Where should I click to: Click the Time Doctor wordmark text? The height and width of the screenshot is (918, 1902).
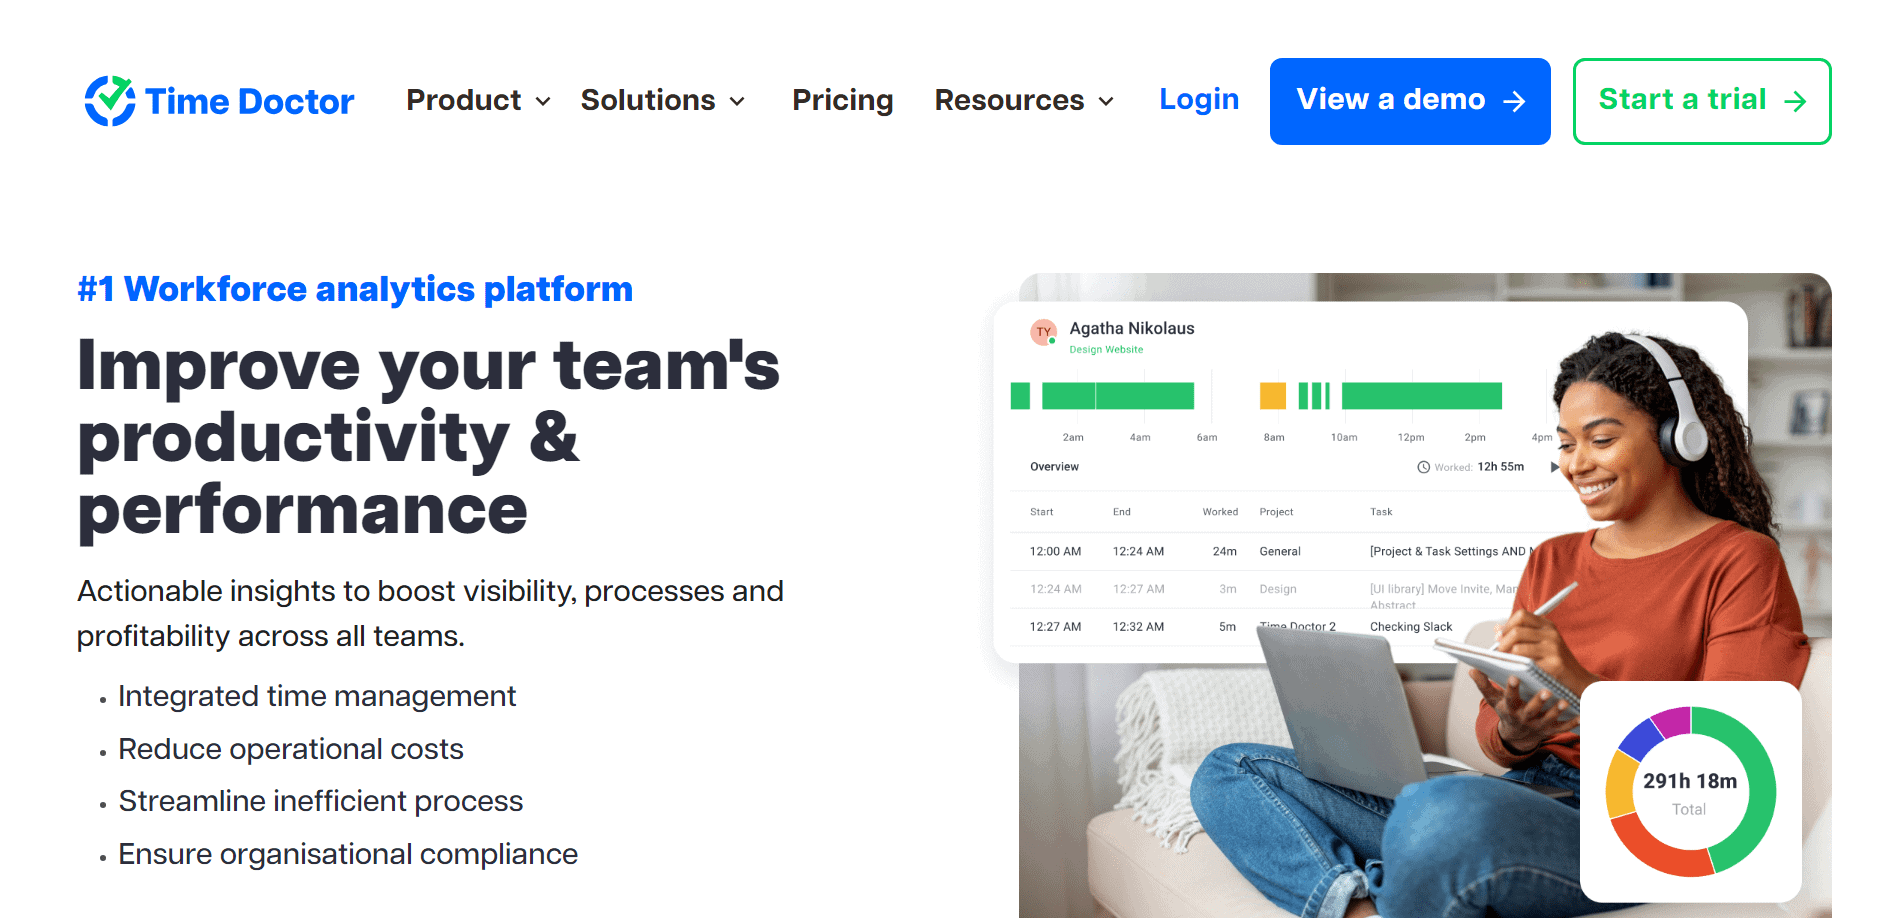point(249,101)
